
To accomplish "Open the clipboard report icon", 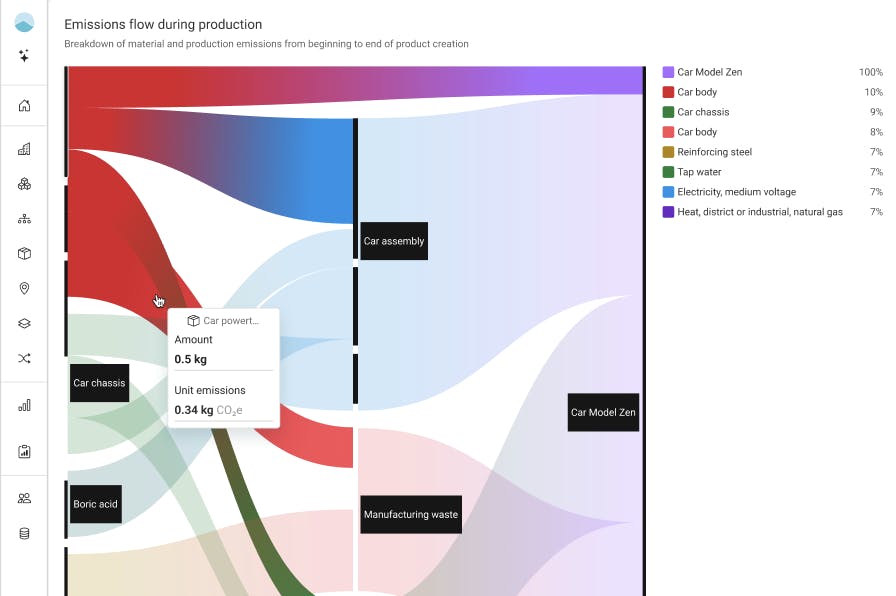I will 24,452.
